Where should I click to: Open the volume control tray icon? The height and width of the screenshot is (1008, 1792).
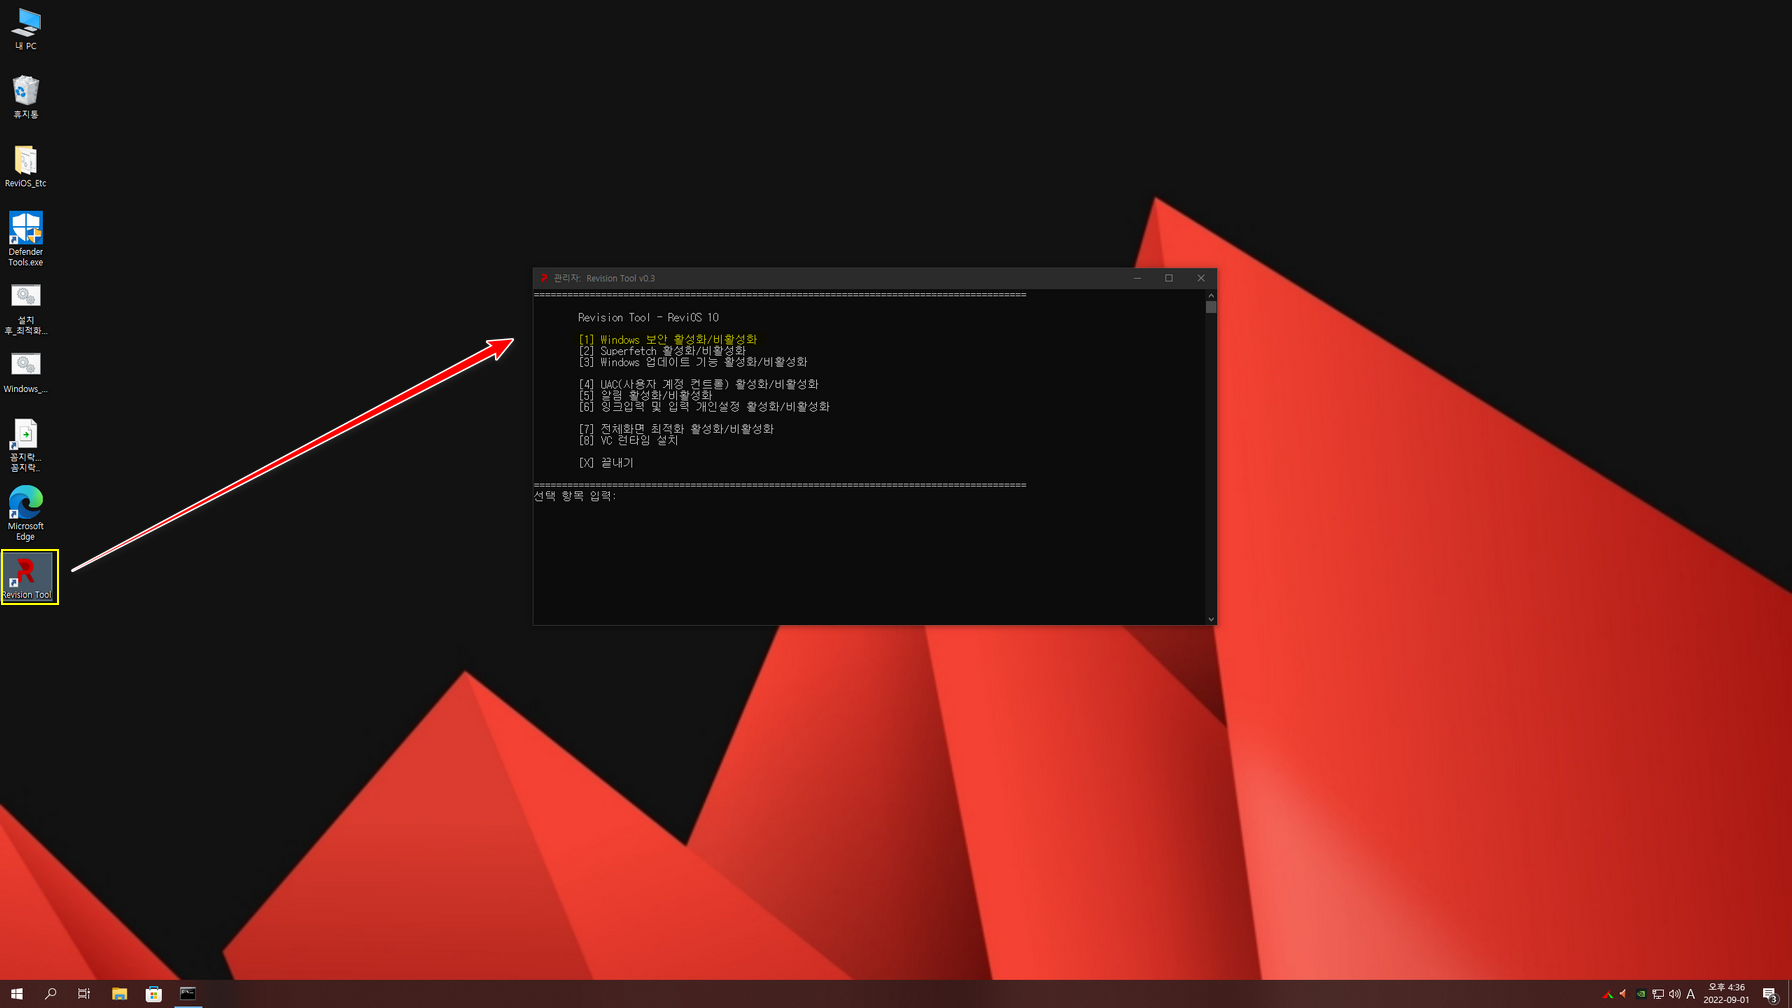[x=1675, y=994]
